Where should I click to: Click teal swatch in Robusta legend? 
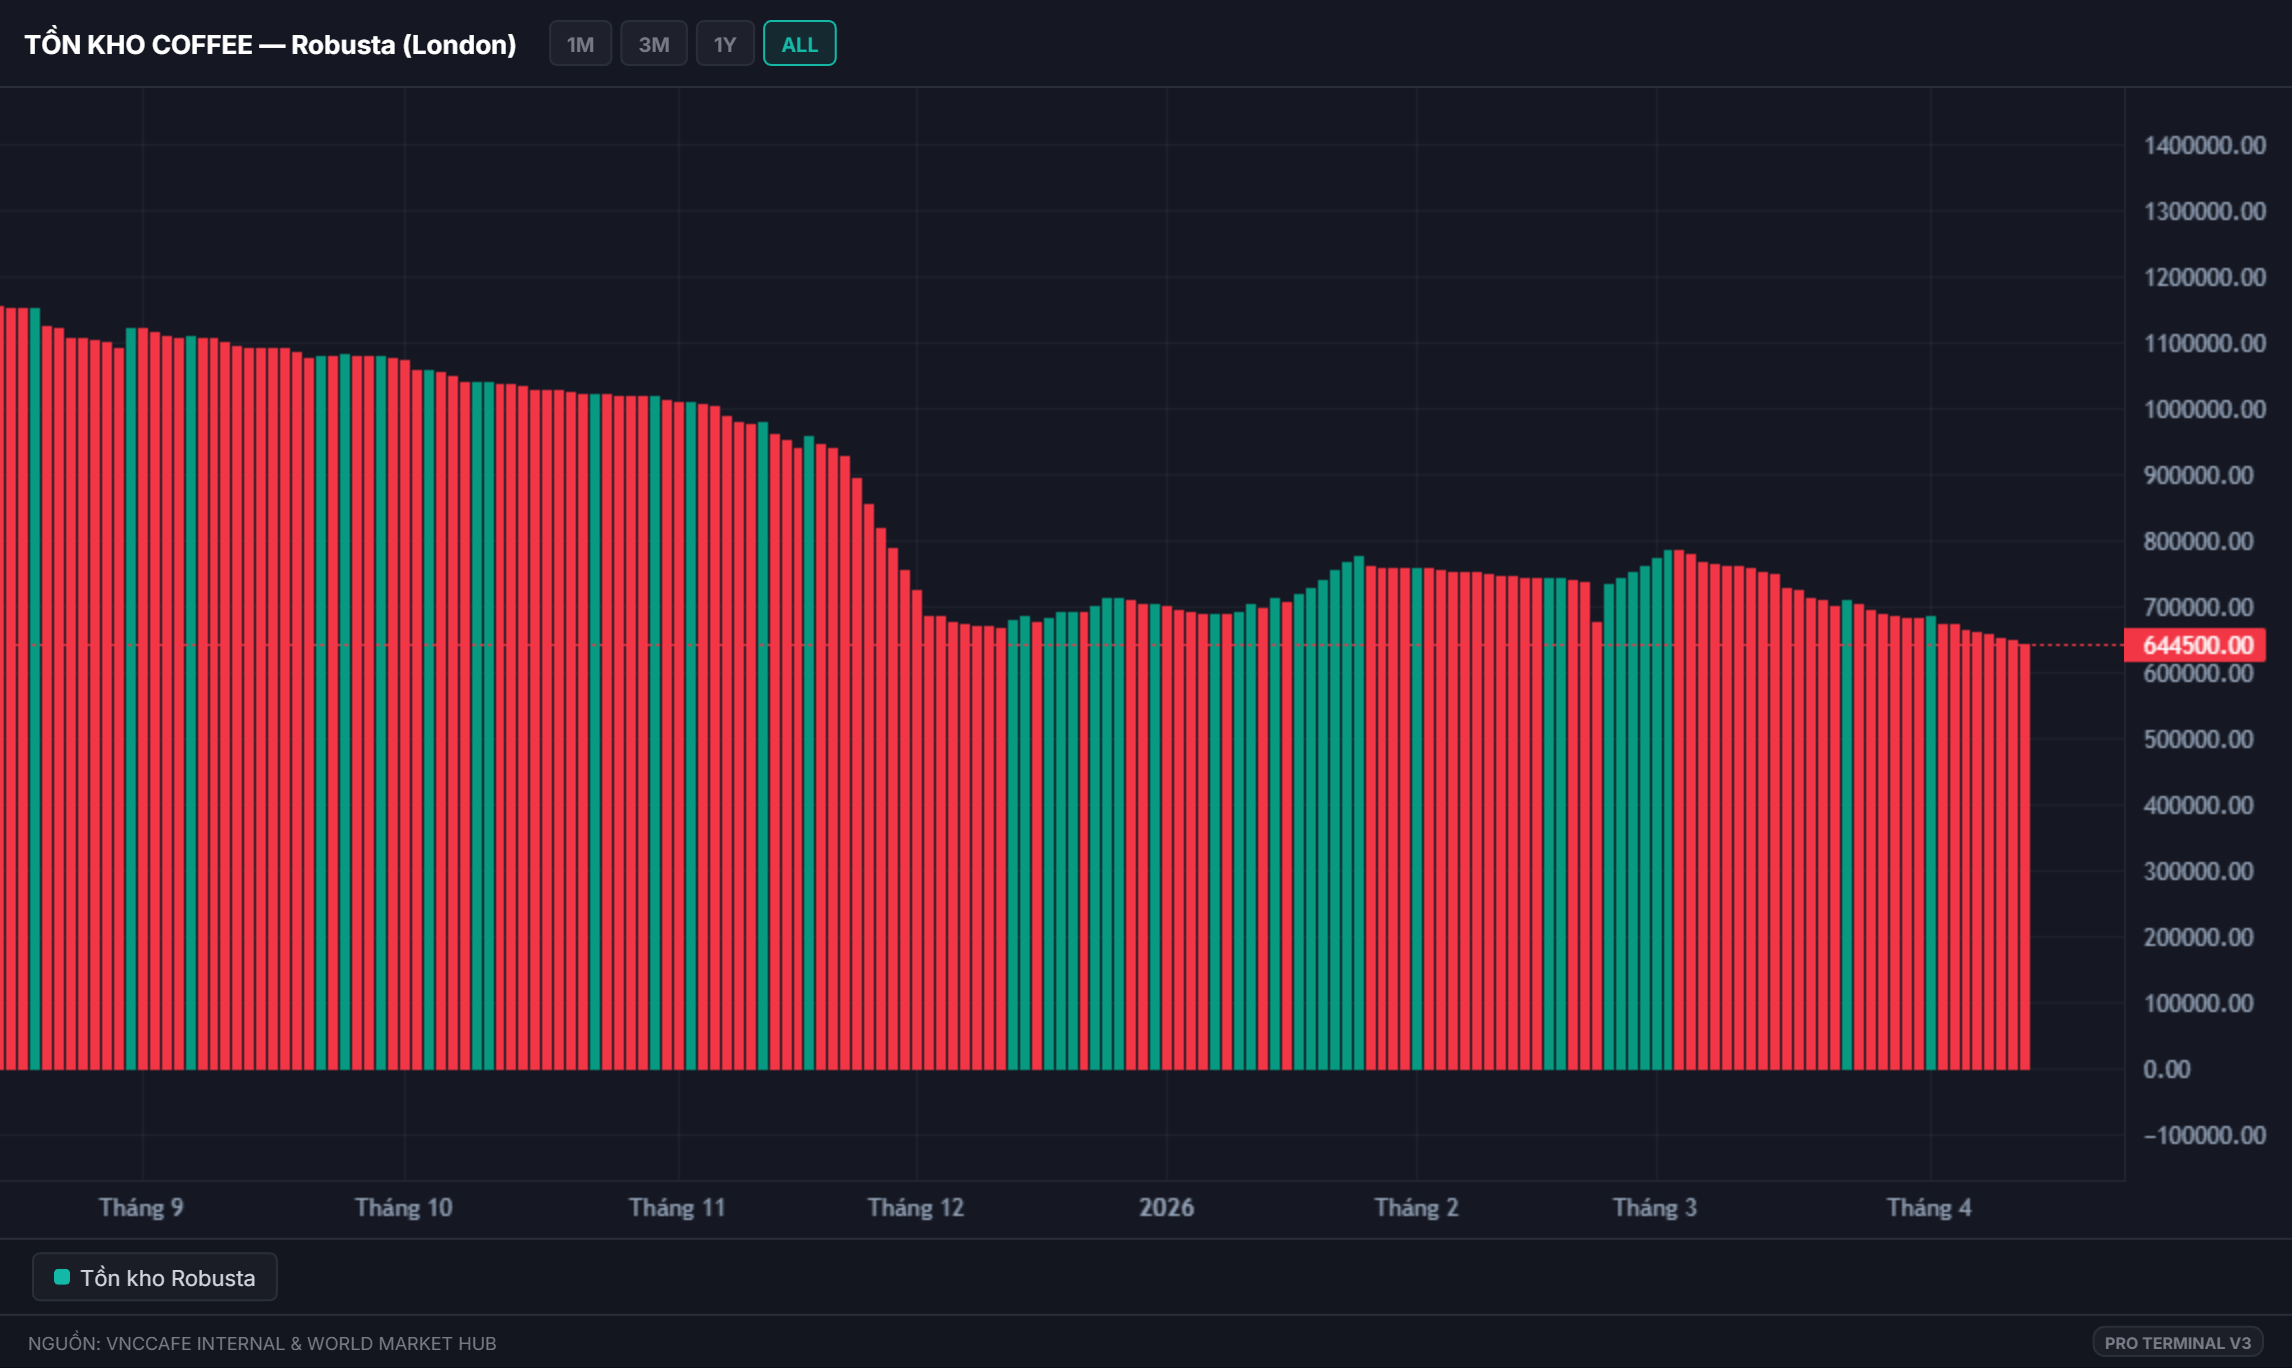[x=62, y=1277]
